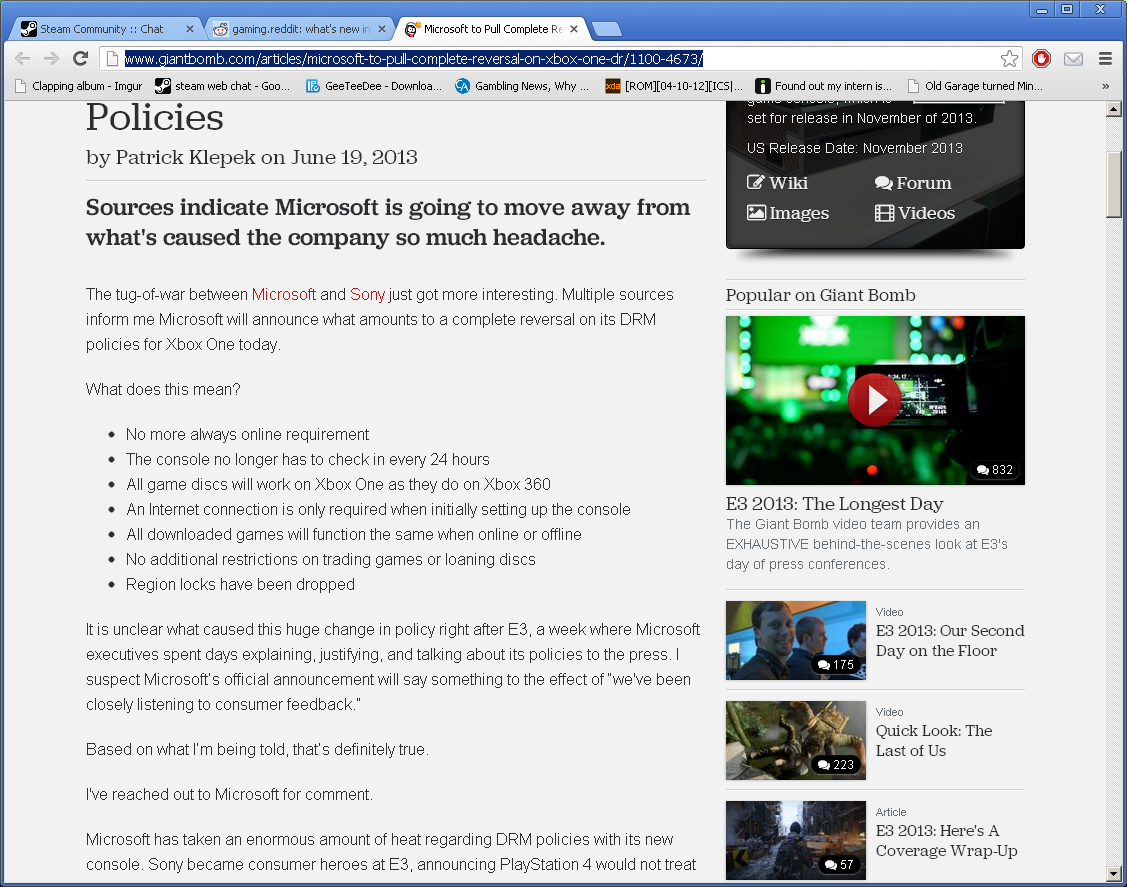Open Quick Look: The Last of Us thumbnail

pyautogui.click(x=795, y=740)
